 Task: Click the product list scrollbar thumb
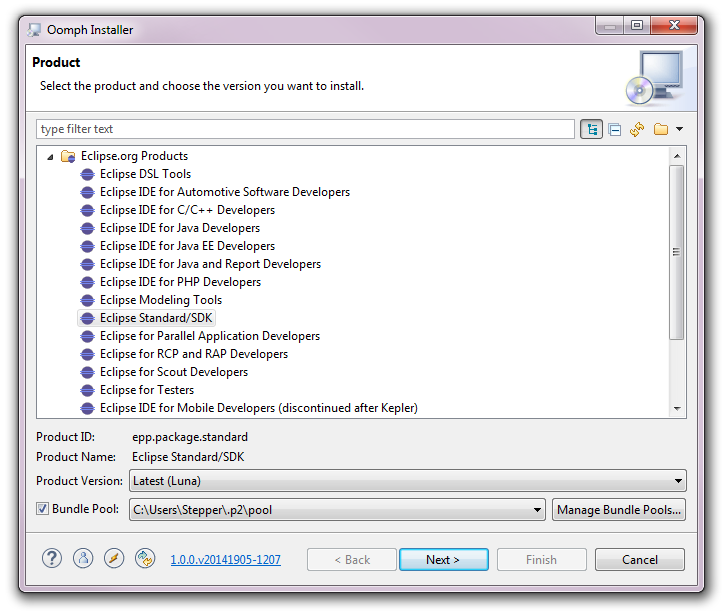676,252
